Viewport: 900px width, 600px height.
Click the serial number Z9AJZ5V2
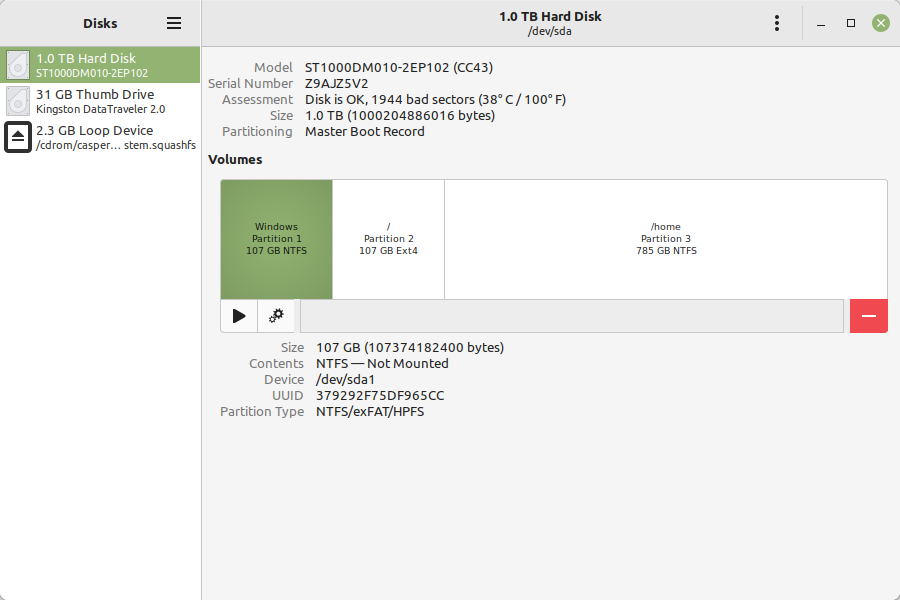pyautogui.click(x=336, y=83)
